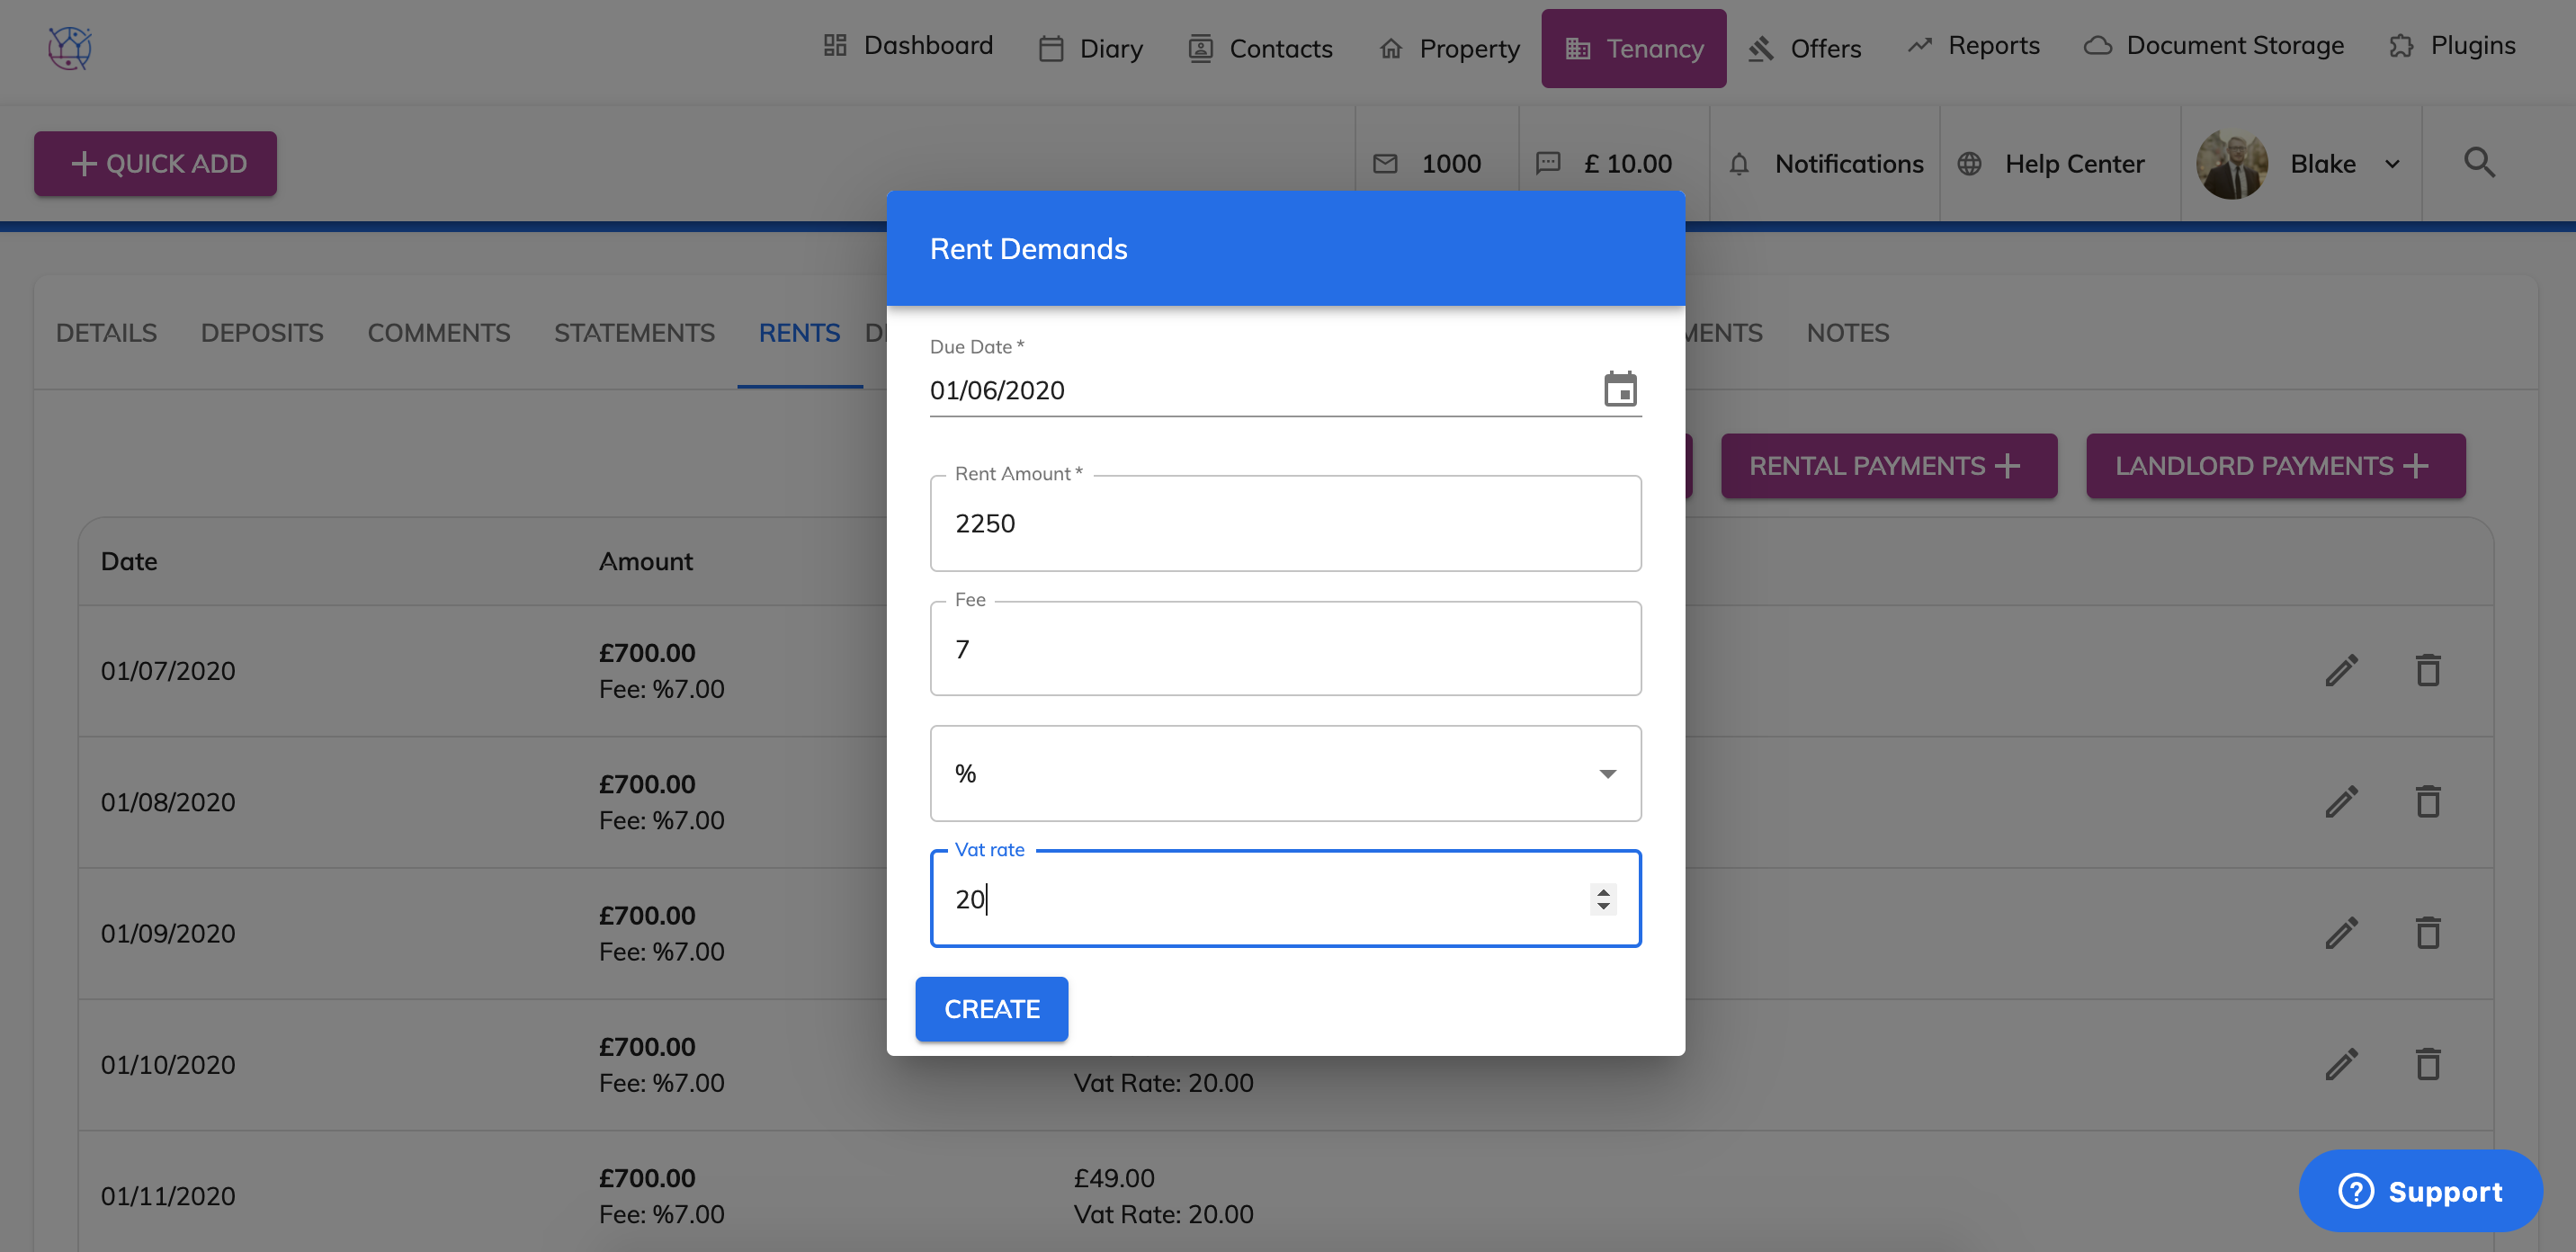Click the Quick Add button

156,163
